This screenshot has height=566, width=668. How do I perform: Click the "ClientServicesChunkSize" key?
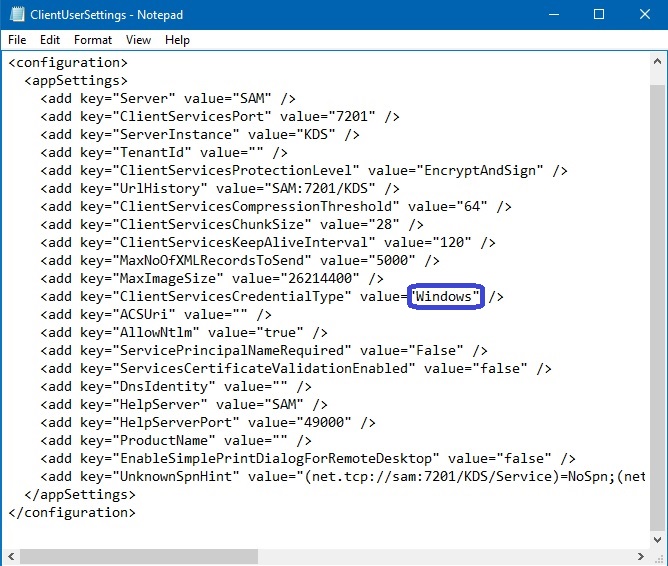(212, 224)
